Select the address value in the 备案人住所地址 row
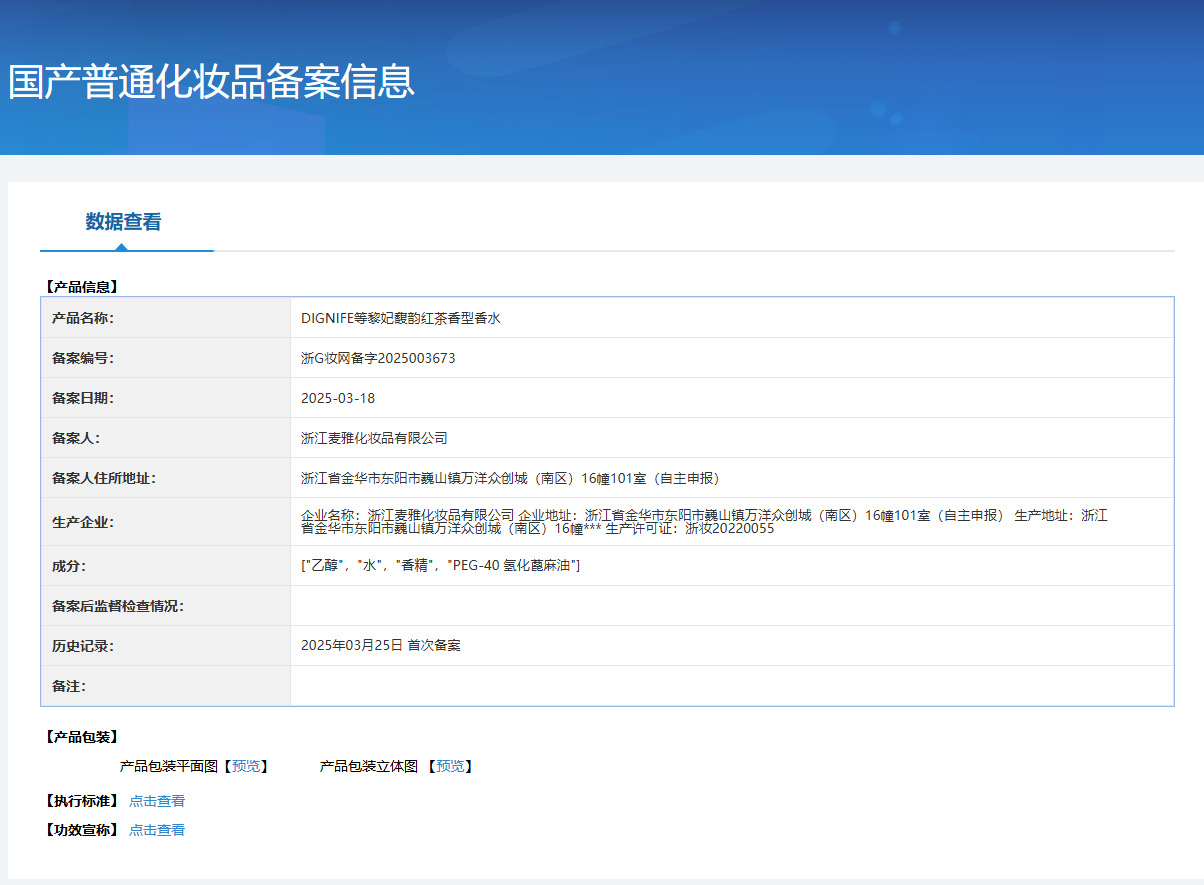The height and width of the screenshot is (885, 1204). [510, 478]
